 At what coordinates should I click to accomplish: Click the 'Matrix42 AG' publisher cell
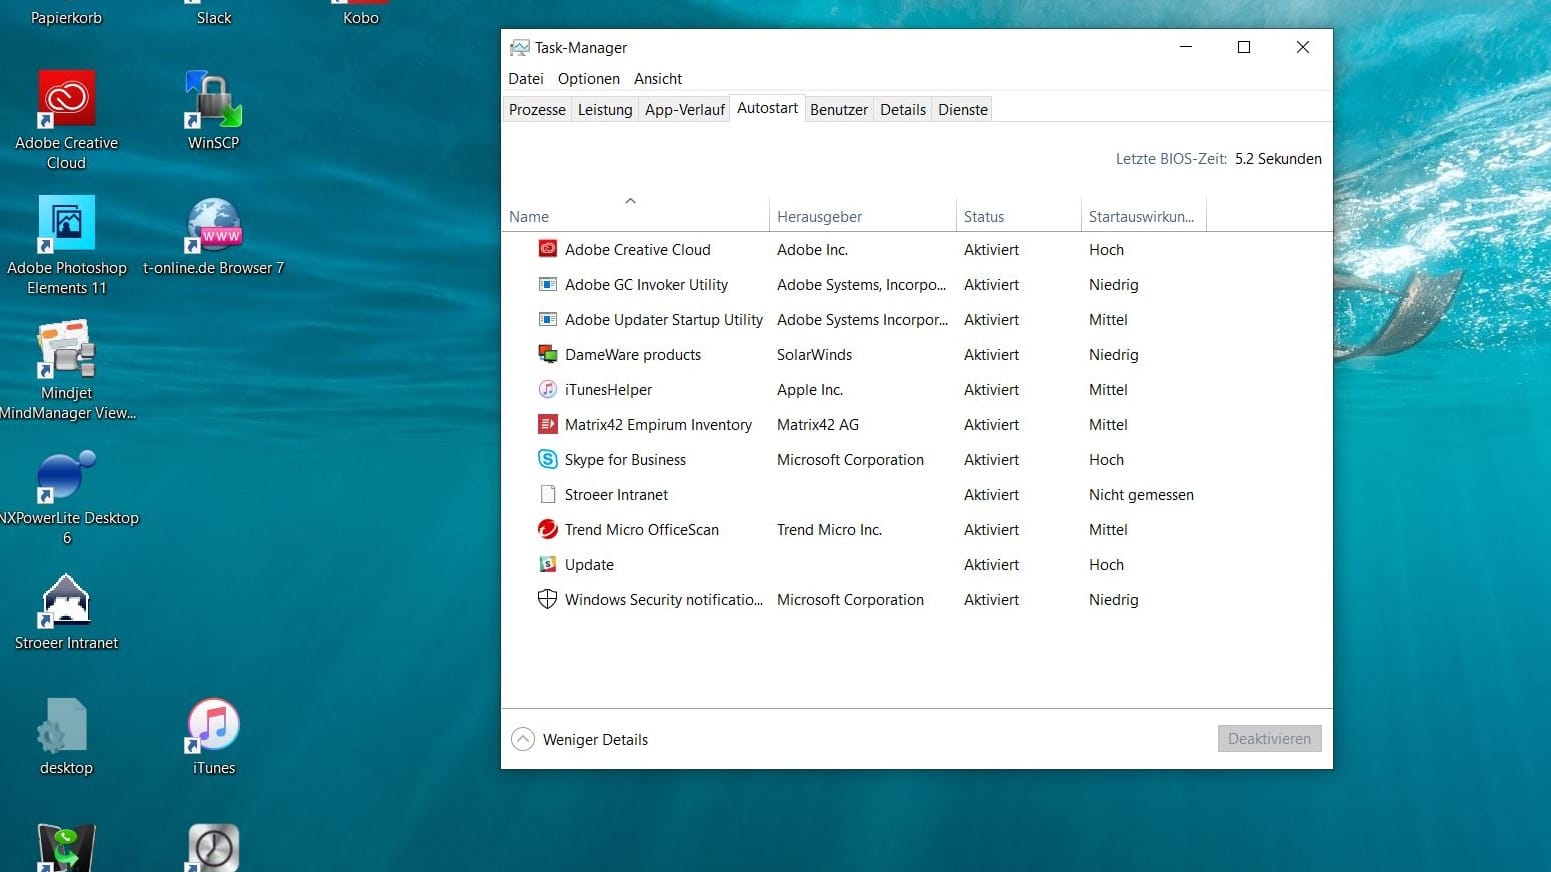click(818, 425)
